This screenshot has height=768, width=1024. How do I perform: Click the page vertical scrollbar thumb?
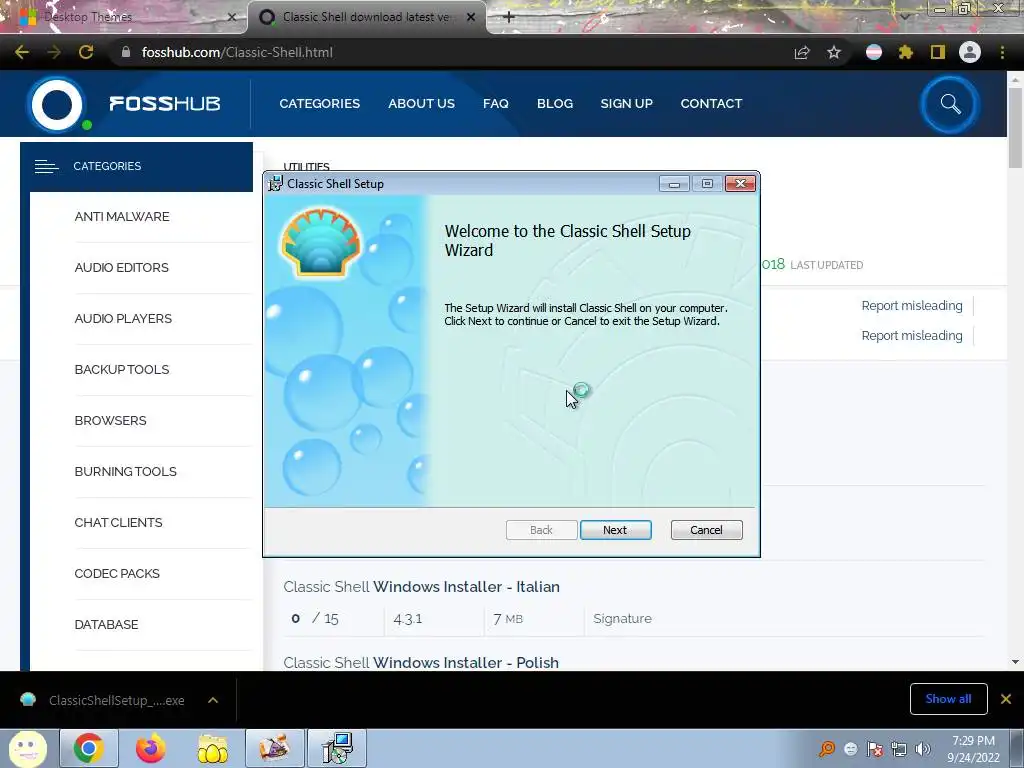(1015, 127)
